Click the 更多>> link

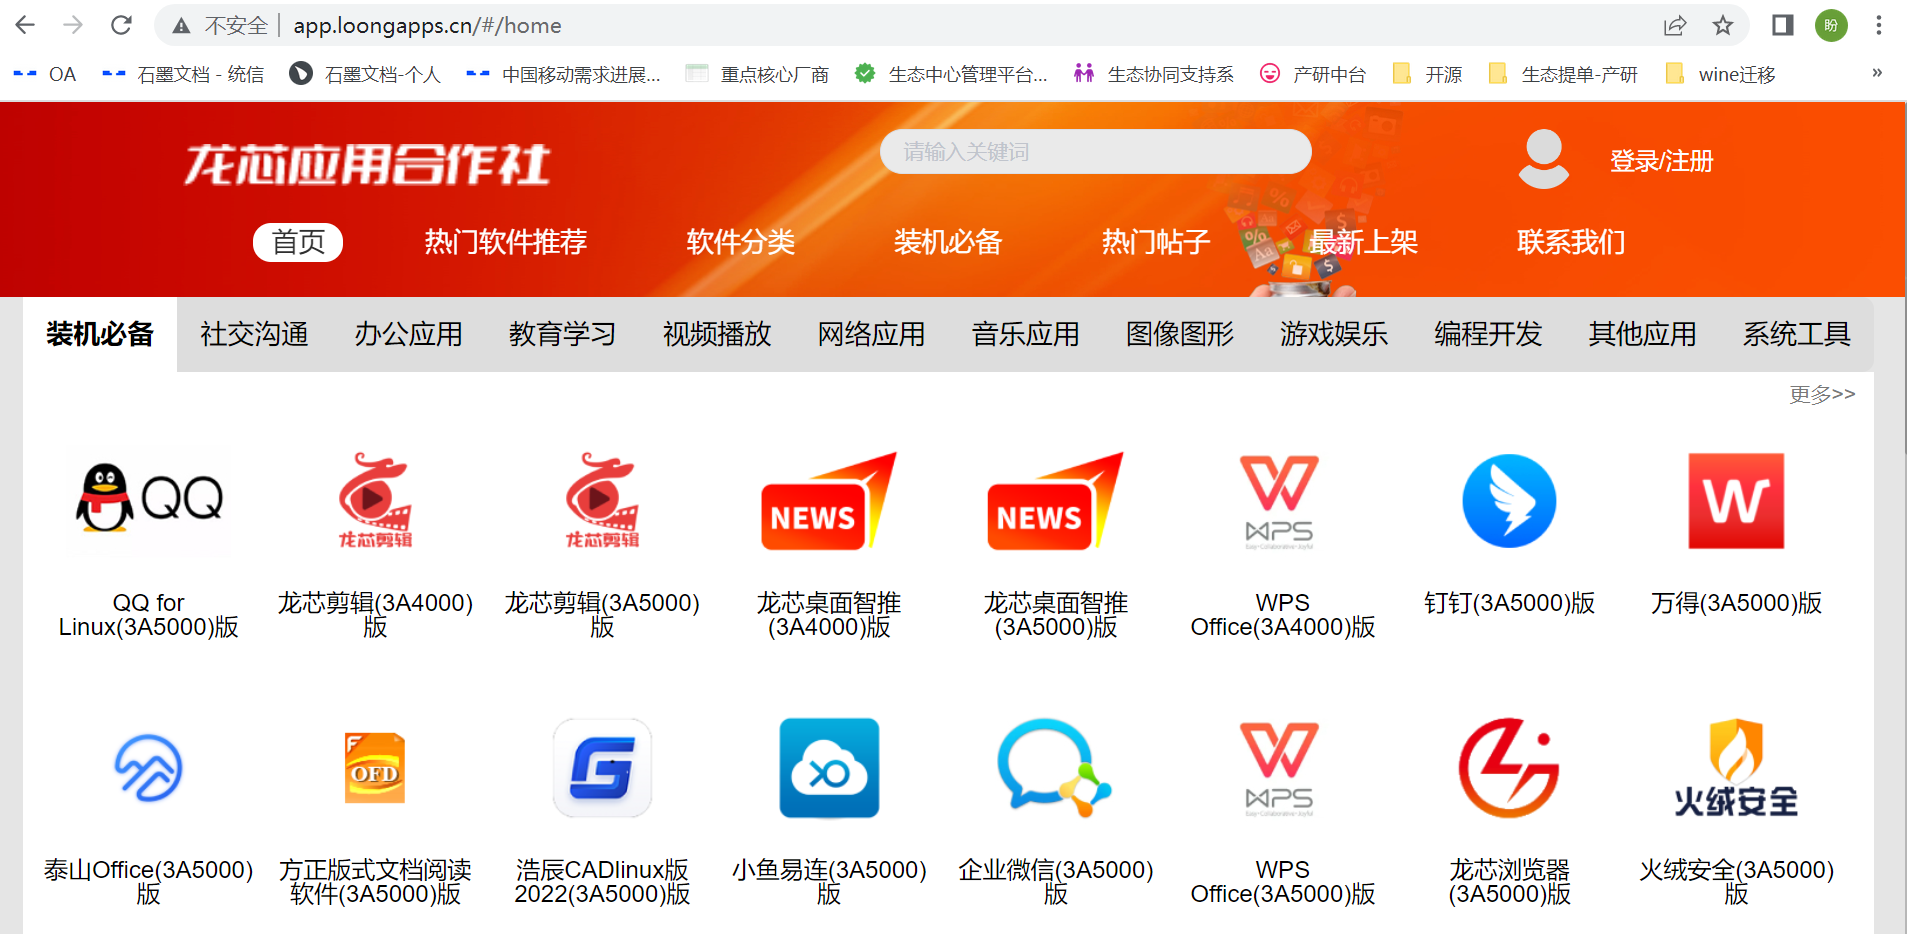(x=1822, y=394)
